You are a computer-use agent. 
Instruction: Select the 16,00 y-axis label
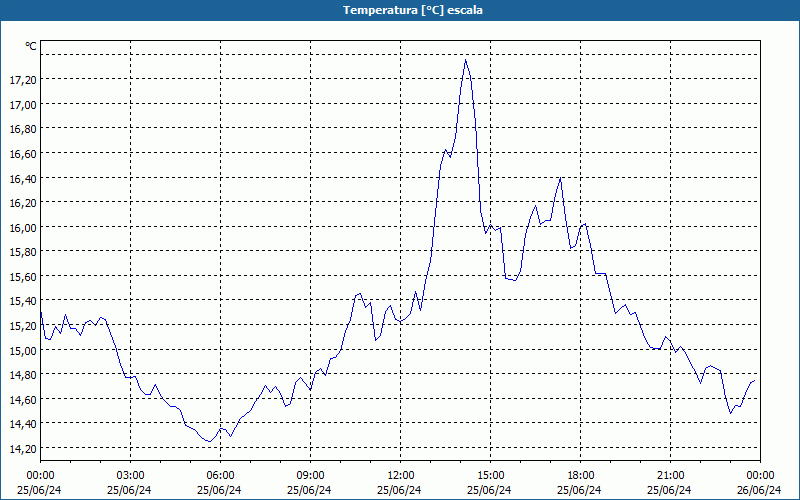(x=23, y=227)
